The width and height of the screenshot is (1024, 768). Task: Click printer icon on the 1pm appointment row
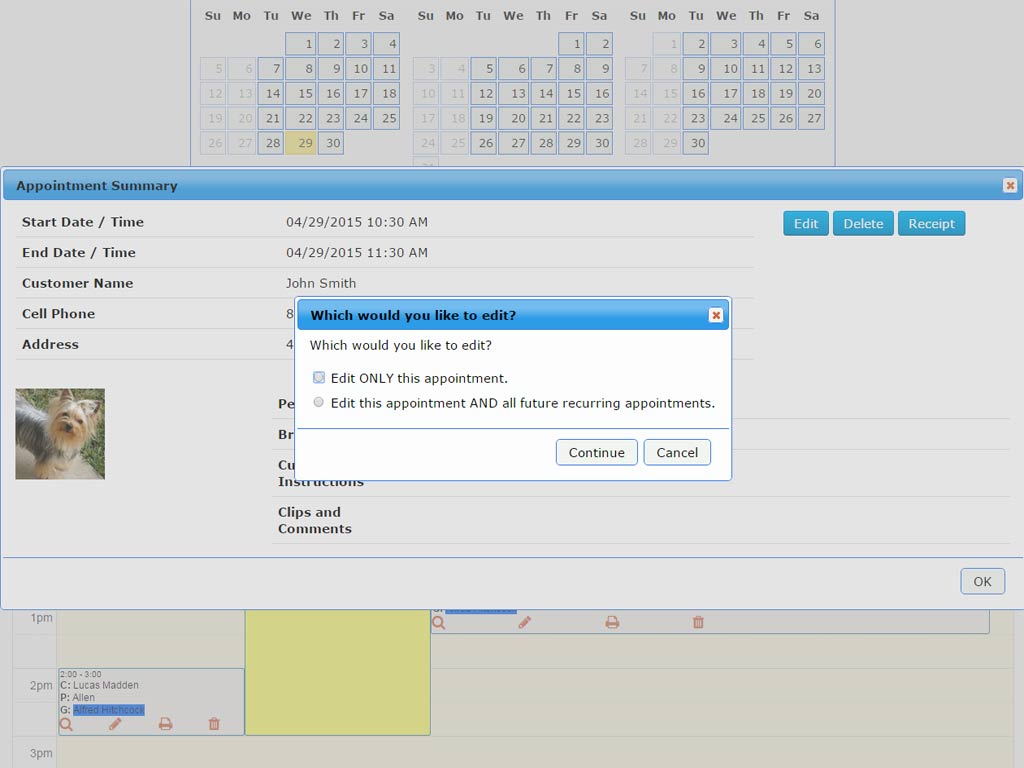611,621
